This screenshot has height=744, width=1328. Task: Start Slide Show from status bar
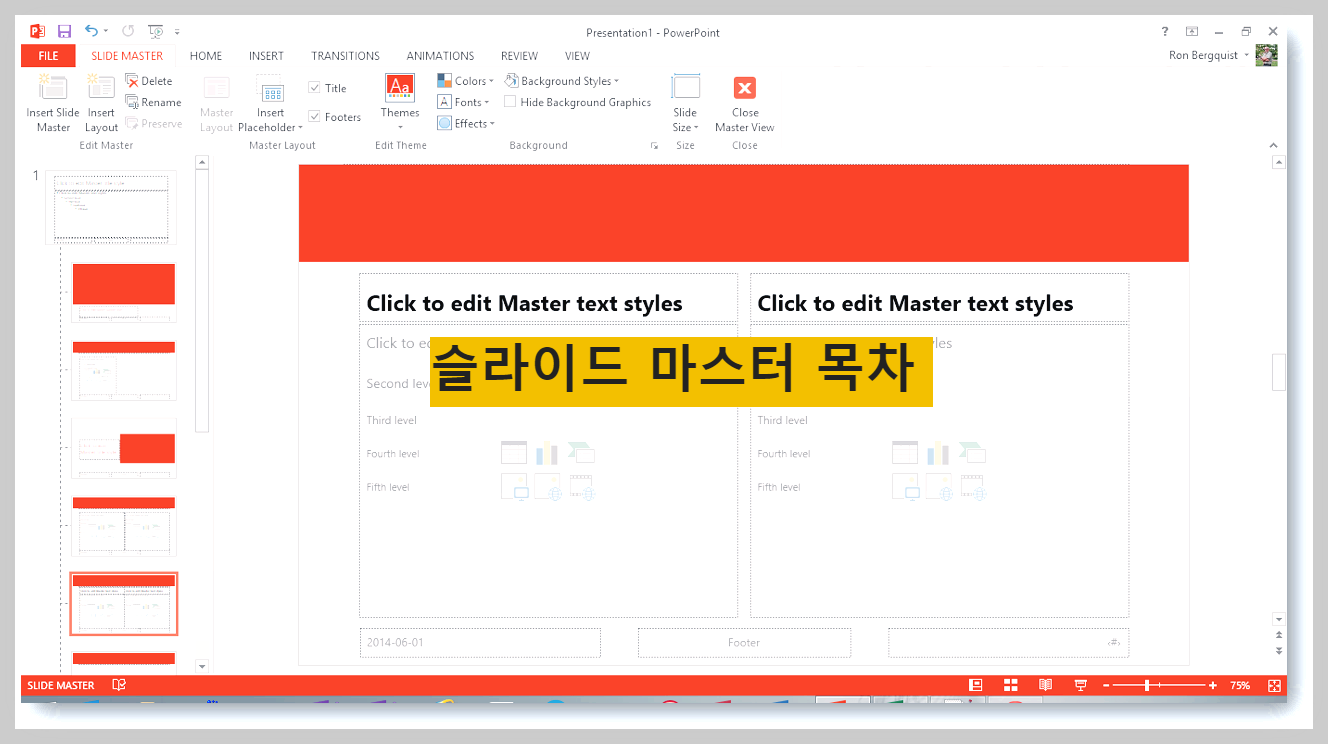pyautogui.click(x=1080, y=685)
